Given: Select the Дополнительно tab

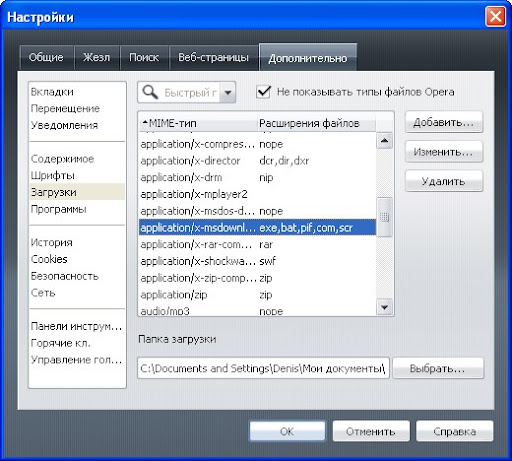Looking at the screenshot, I should (308, 58).
